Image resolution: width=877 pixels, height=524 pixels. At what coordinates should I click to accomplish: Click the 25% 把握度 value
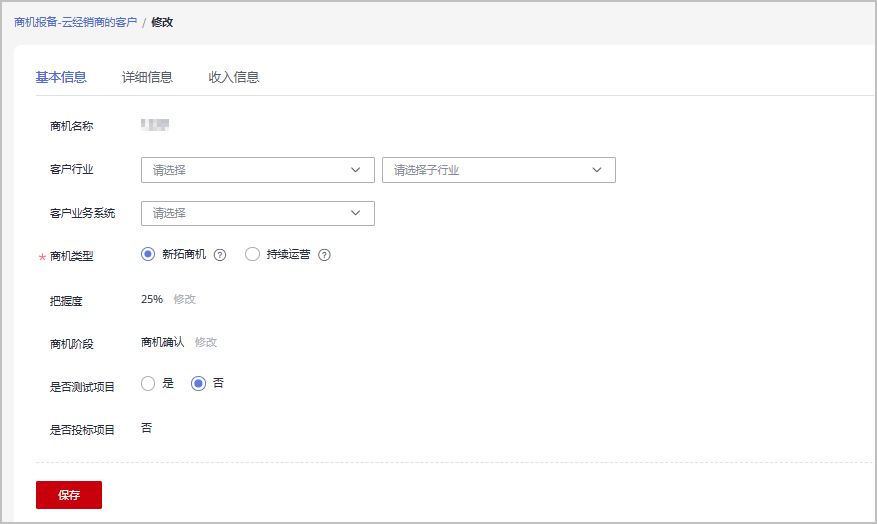coord(152,299)
